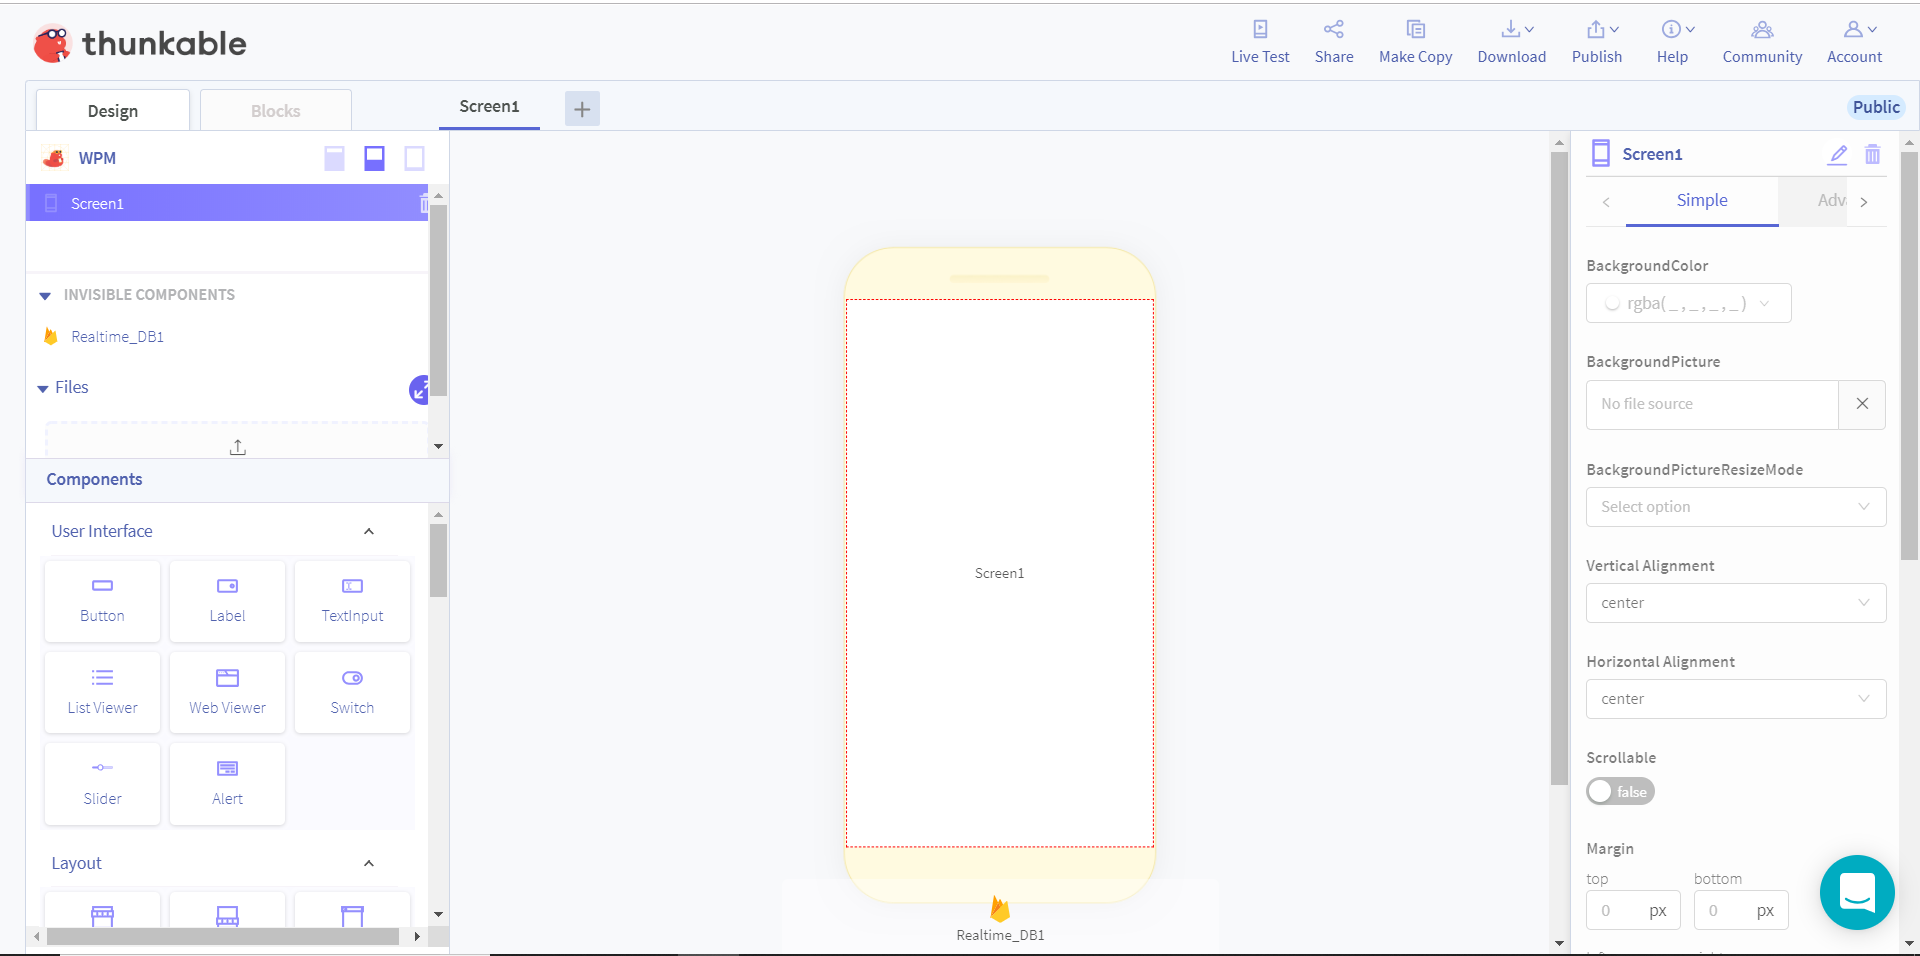This screenshot has height=956, width=1920.
Task: Open Live Test from the top bar
Action: tap(1260, 42)
